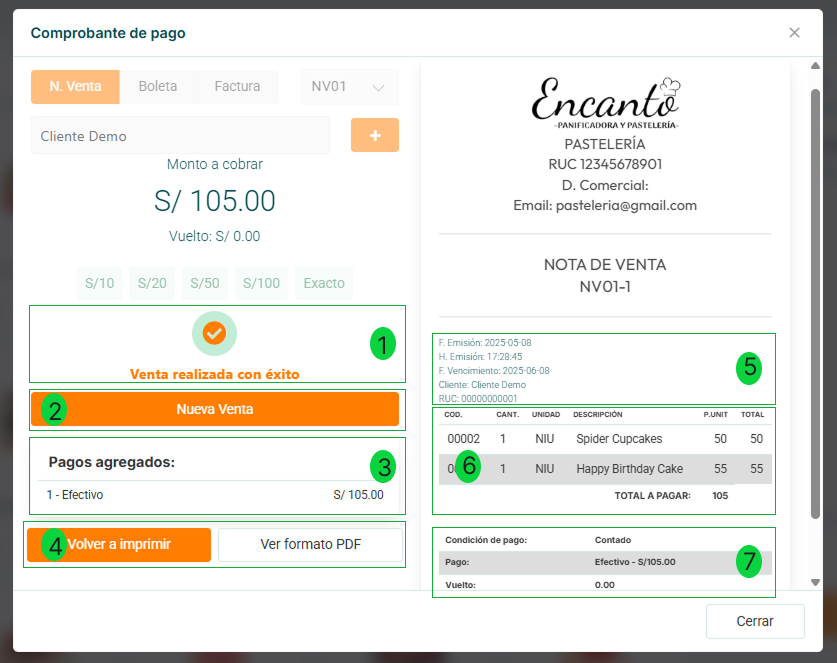
Task: Start a Nueva Venta
Action: pos(216,409)
